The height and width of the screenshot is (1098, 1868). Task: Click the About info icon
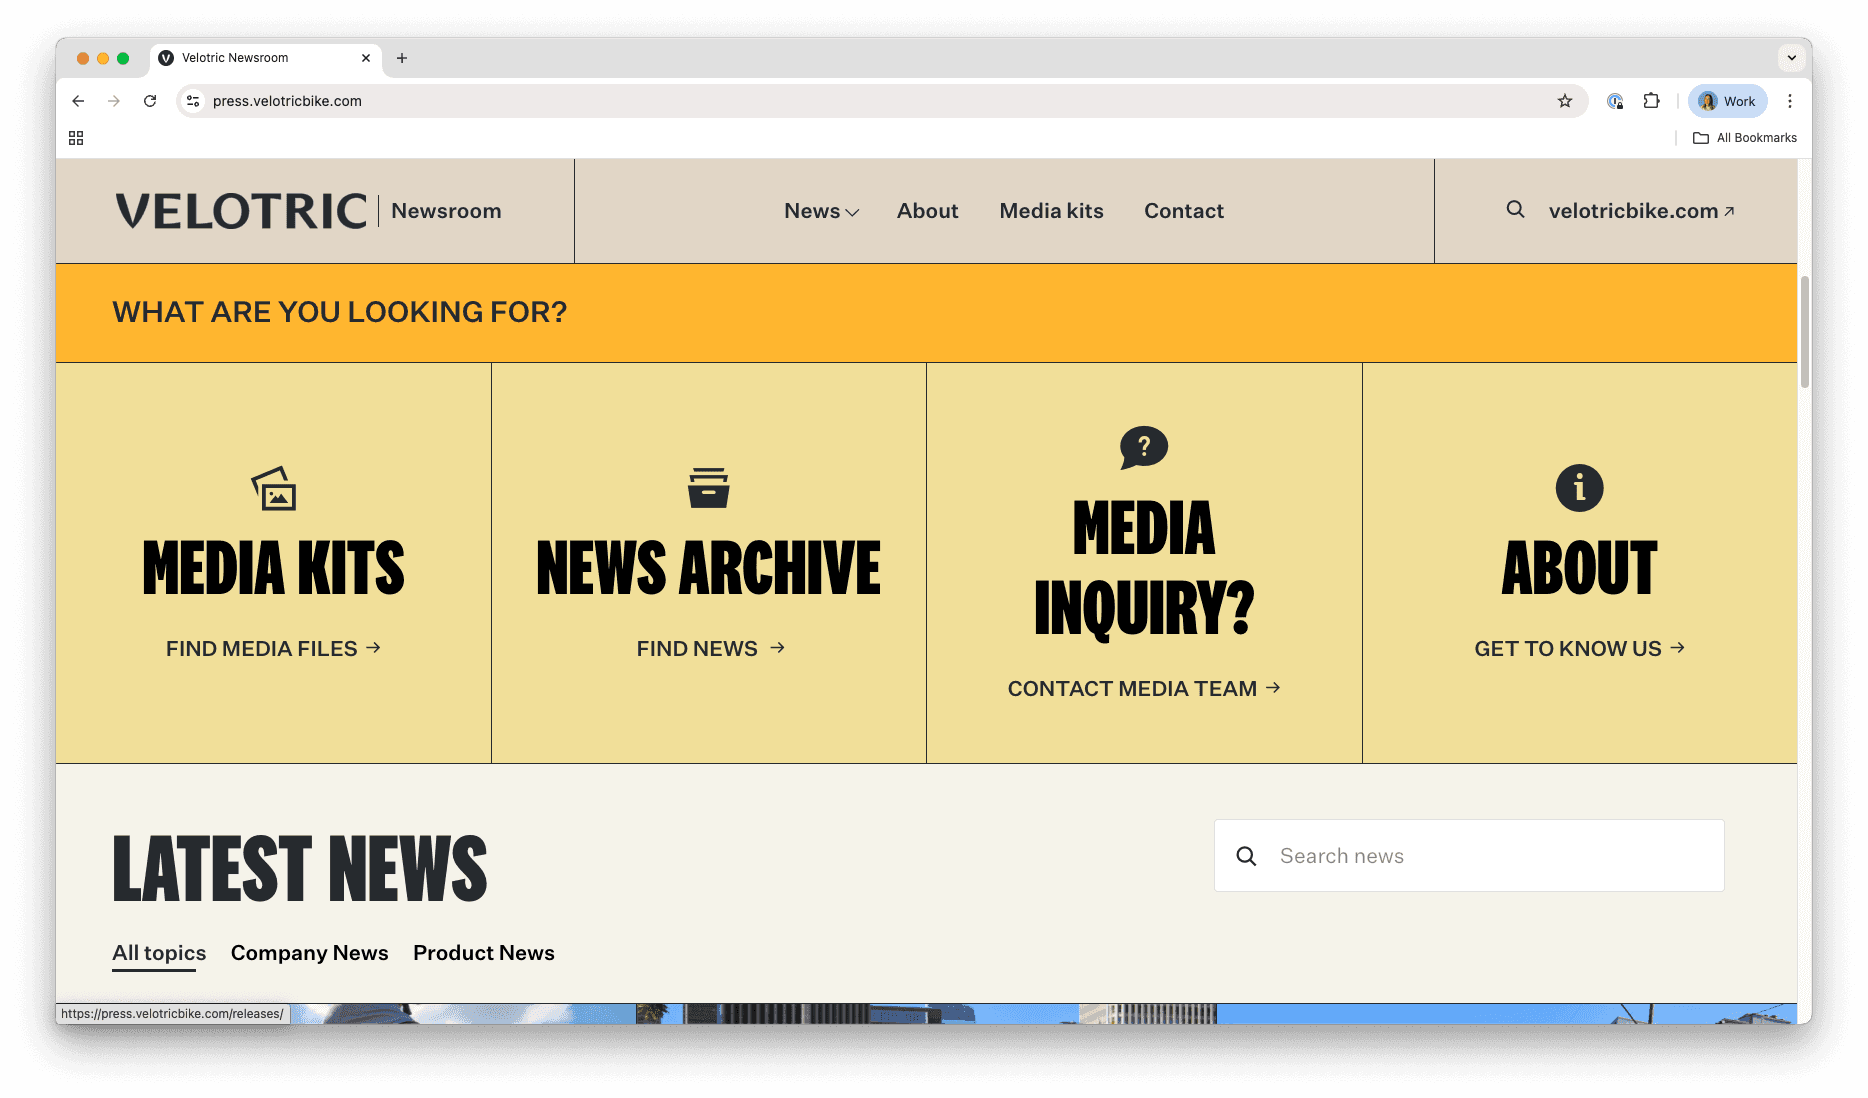(1579, 488)
